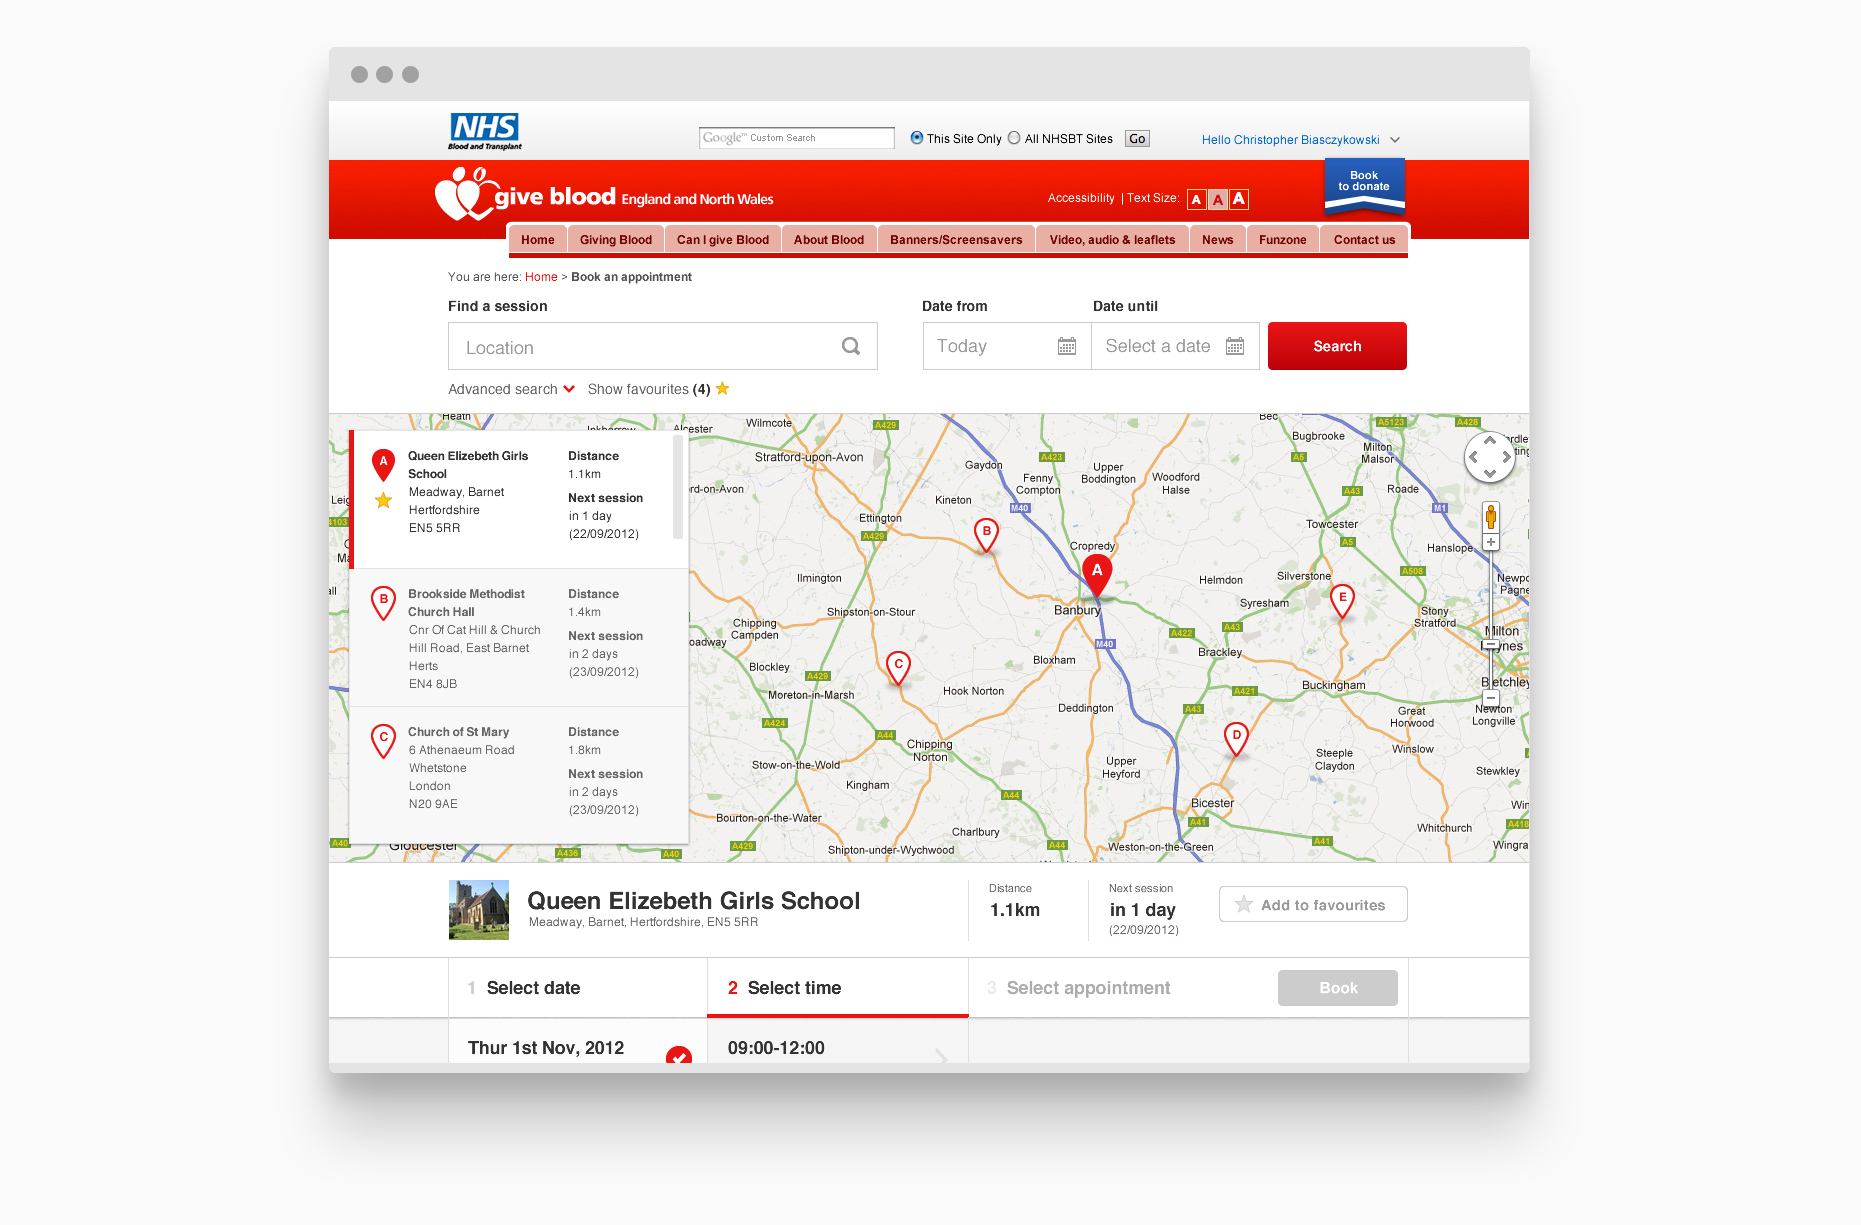The image size is (1861, 1225).
Task: Click the magnifier icon in Location field
Action: coord(851,346)
